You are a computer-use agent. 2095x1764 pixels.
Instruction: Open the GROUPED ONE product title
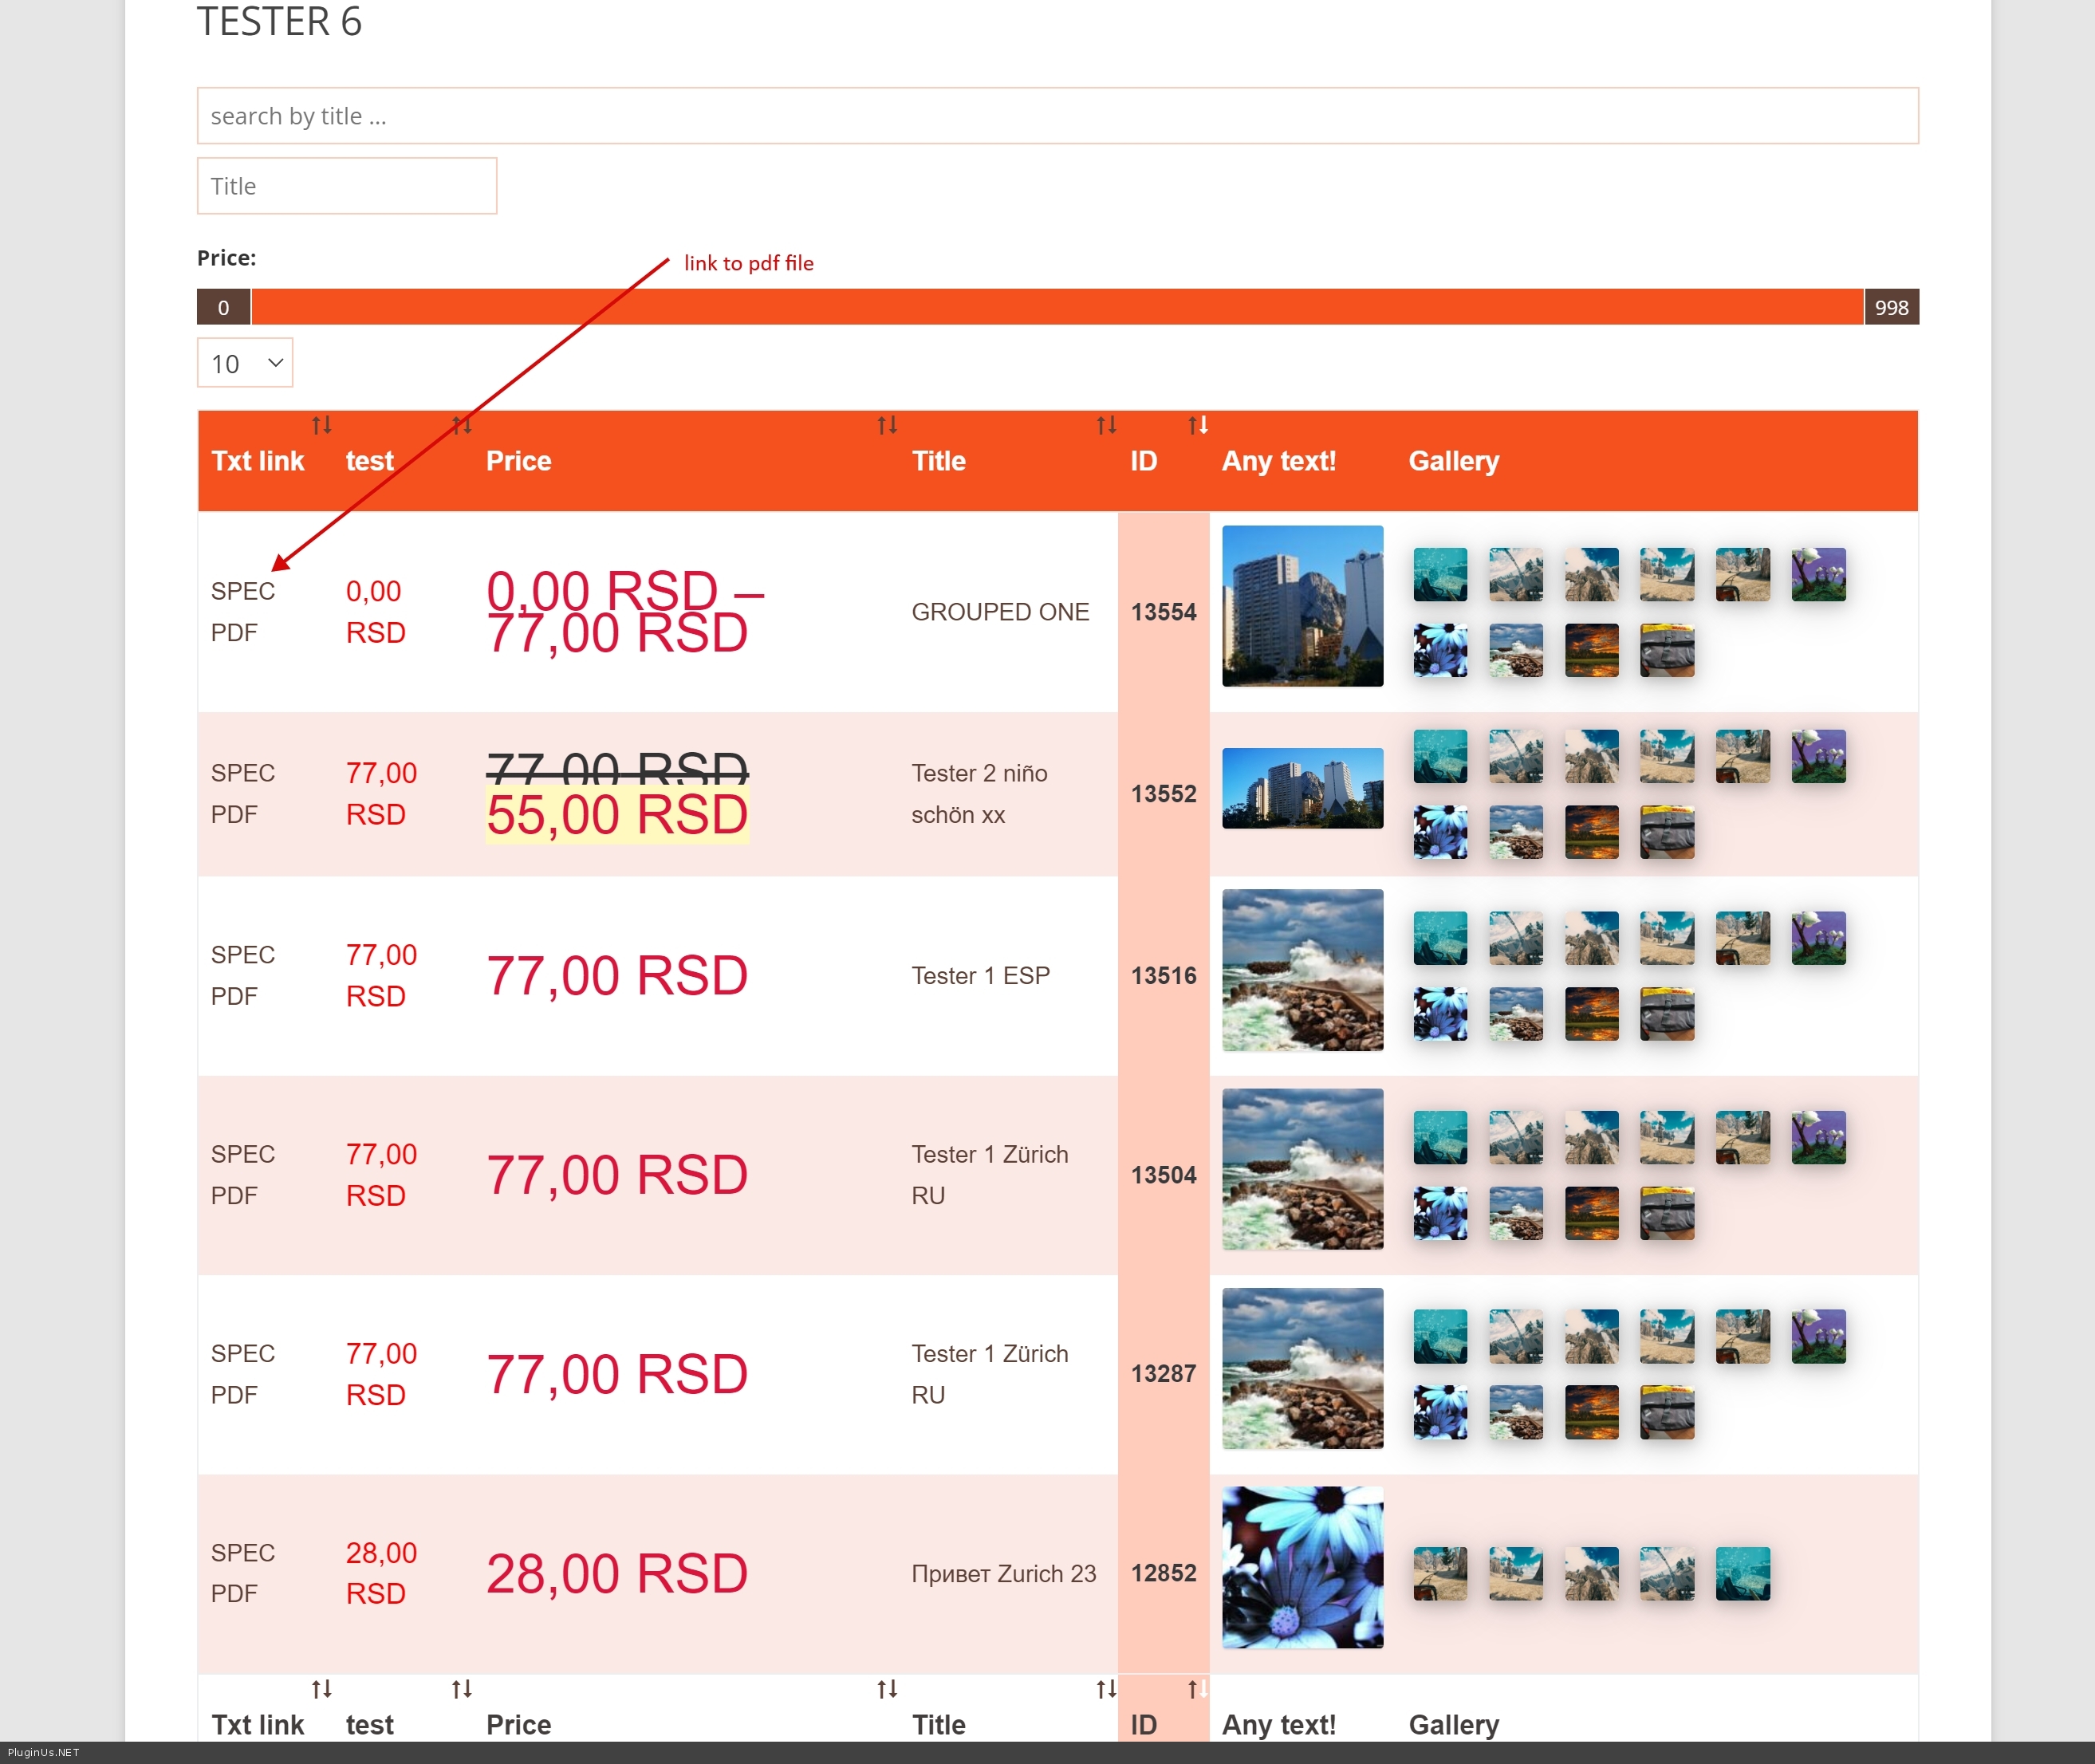[x=1000, y=612]
